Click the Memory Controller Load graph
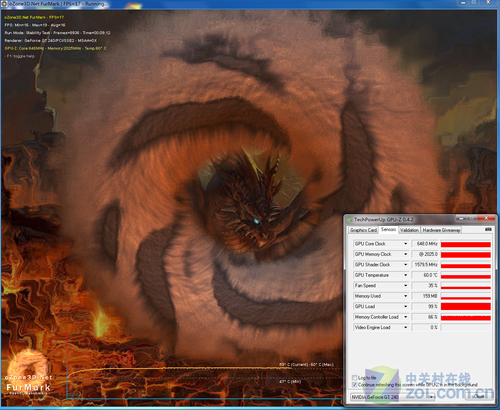The width and height of the screenshot is (500, 410). (466, 317)
